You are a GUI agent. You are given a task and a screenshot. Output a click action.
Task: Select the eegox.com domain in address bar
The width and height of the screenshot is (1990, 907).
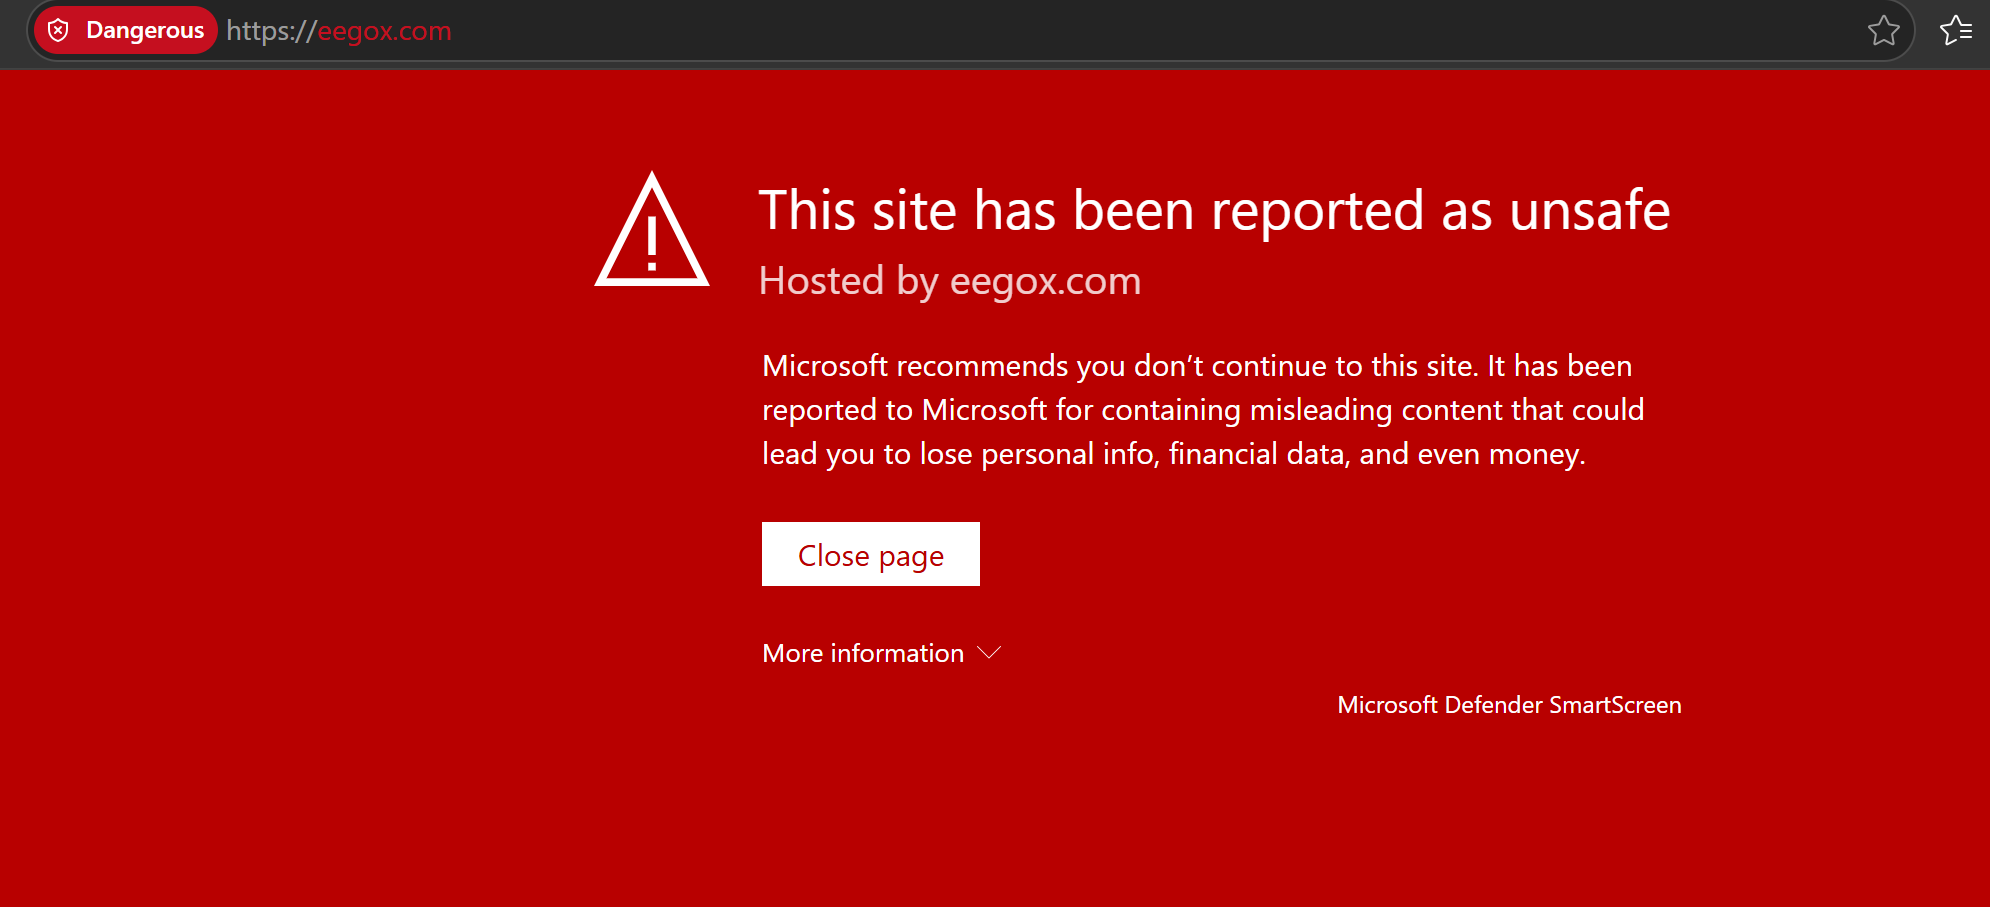(384, 31)
